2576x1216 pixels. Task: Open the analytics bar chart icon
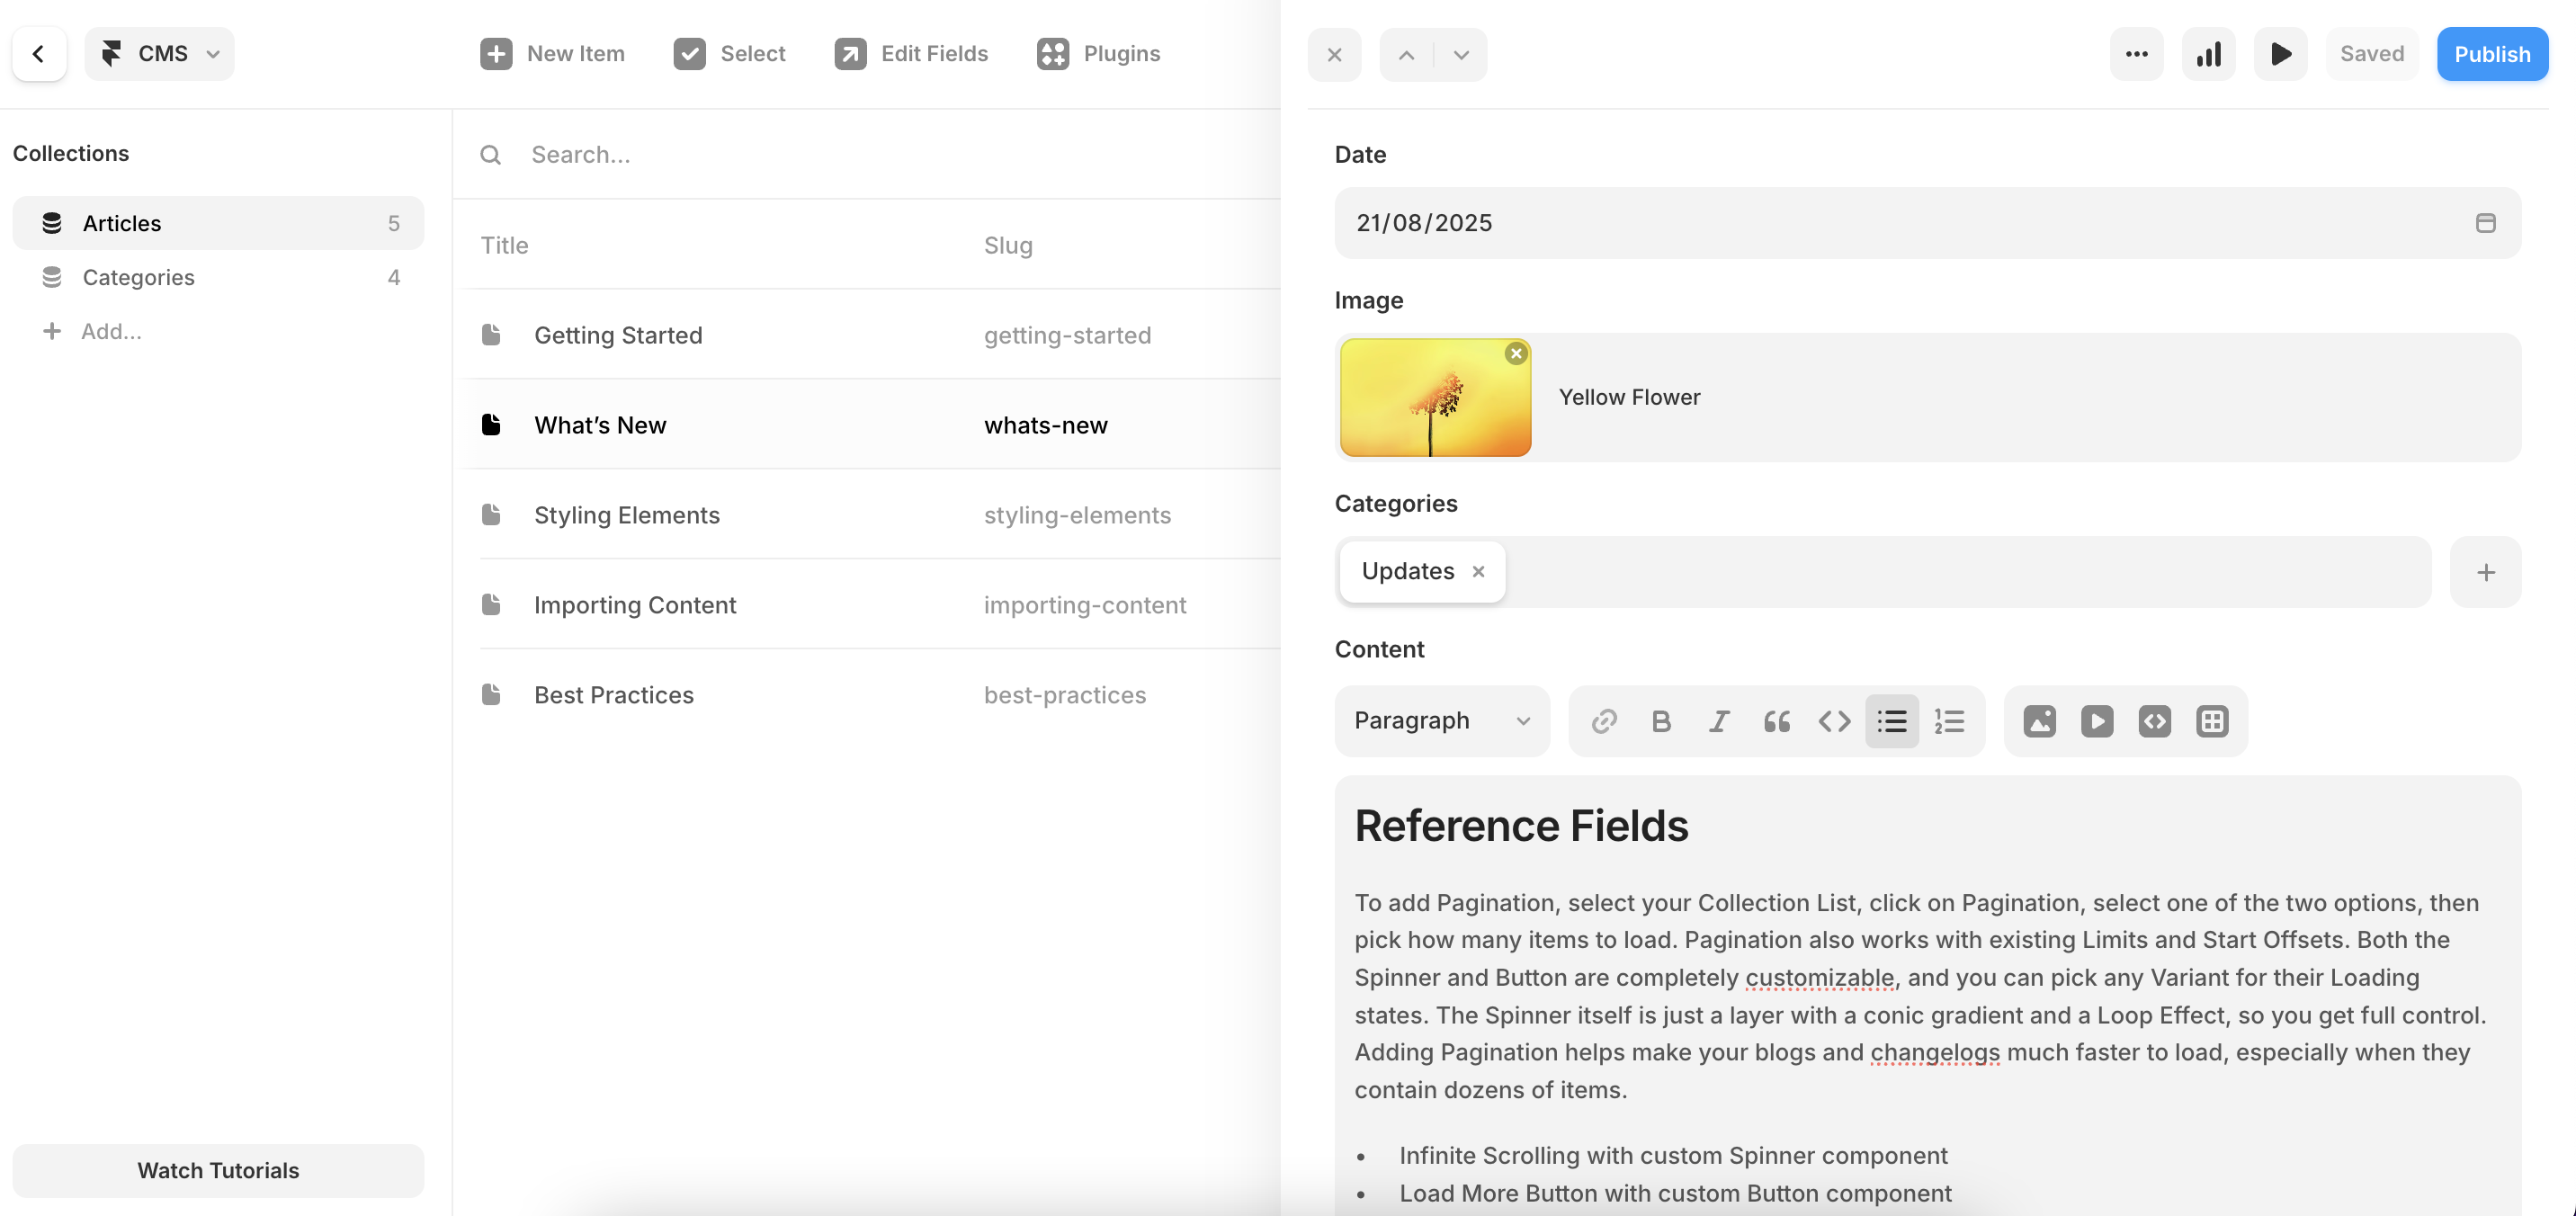point(2208,54)
